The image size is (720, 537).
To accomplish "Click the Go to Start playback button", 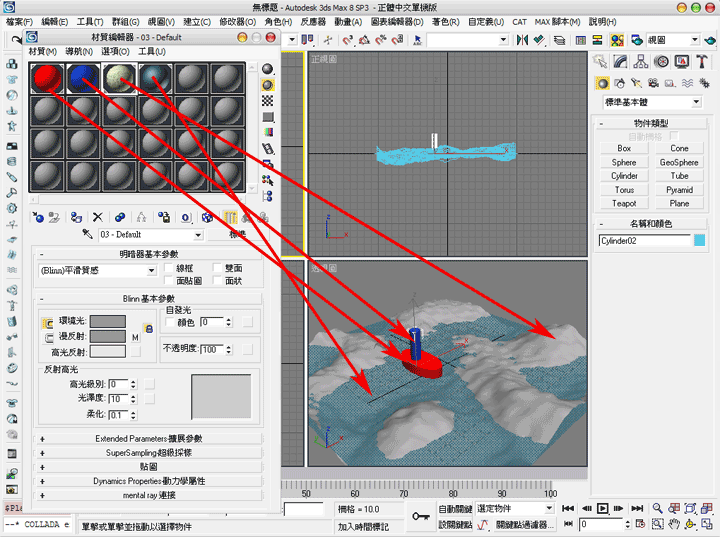I will [568, 508].
